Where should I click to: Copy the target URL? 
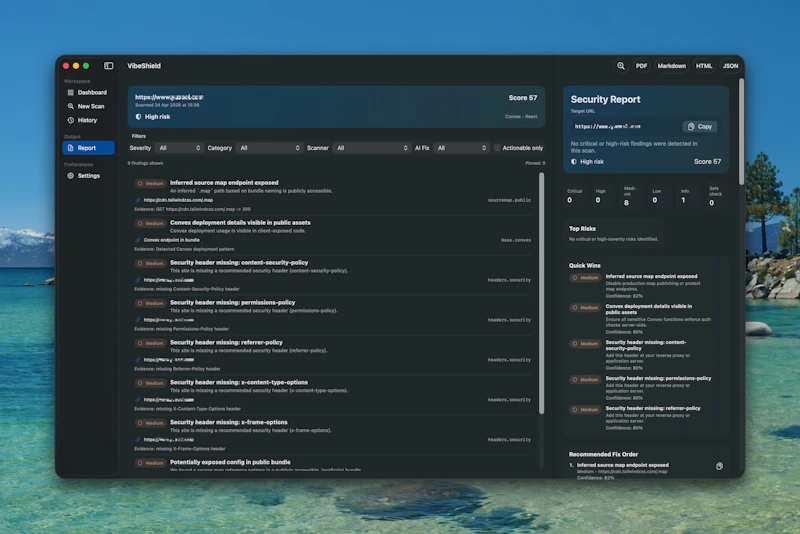point(699,126)
